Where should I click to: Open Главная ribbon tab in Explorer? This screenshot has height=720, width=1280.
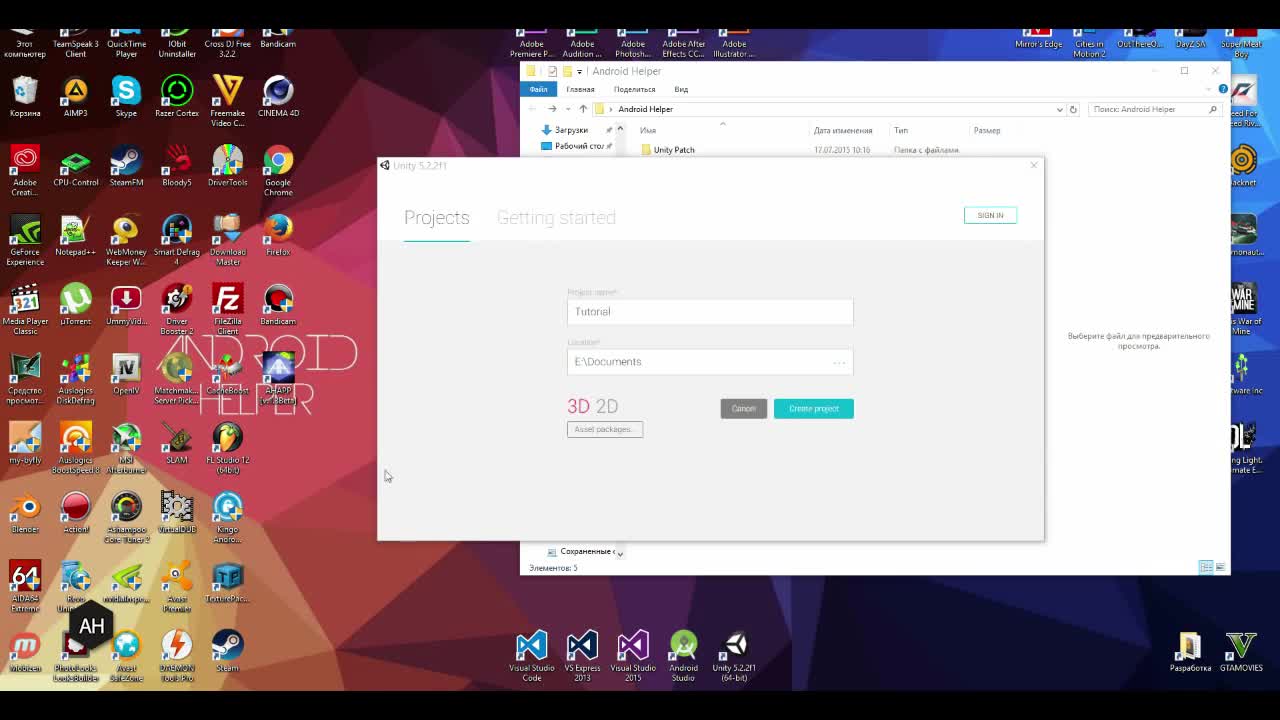(x=580, y=89)
